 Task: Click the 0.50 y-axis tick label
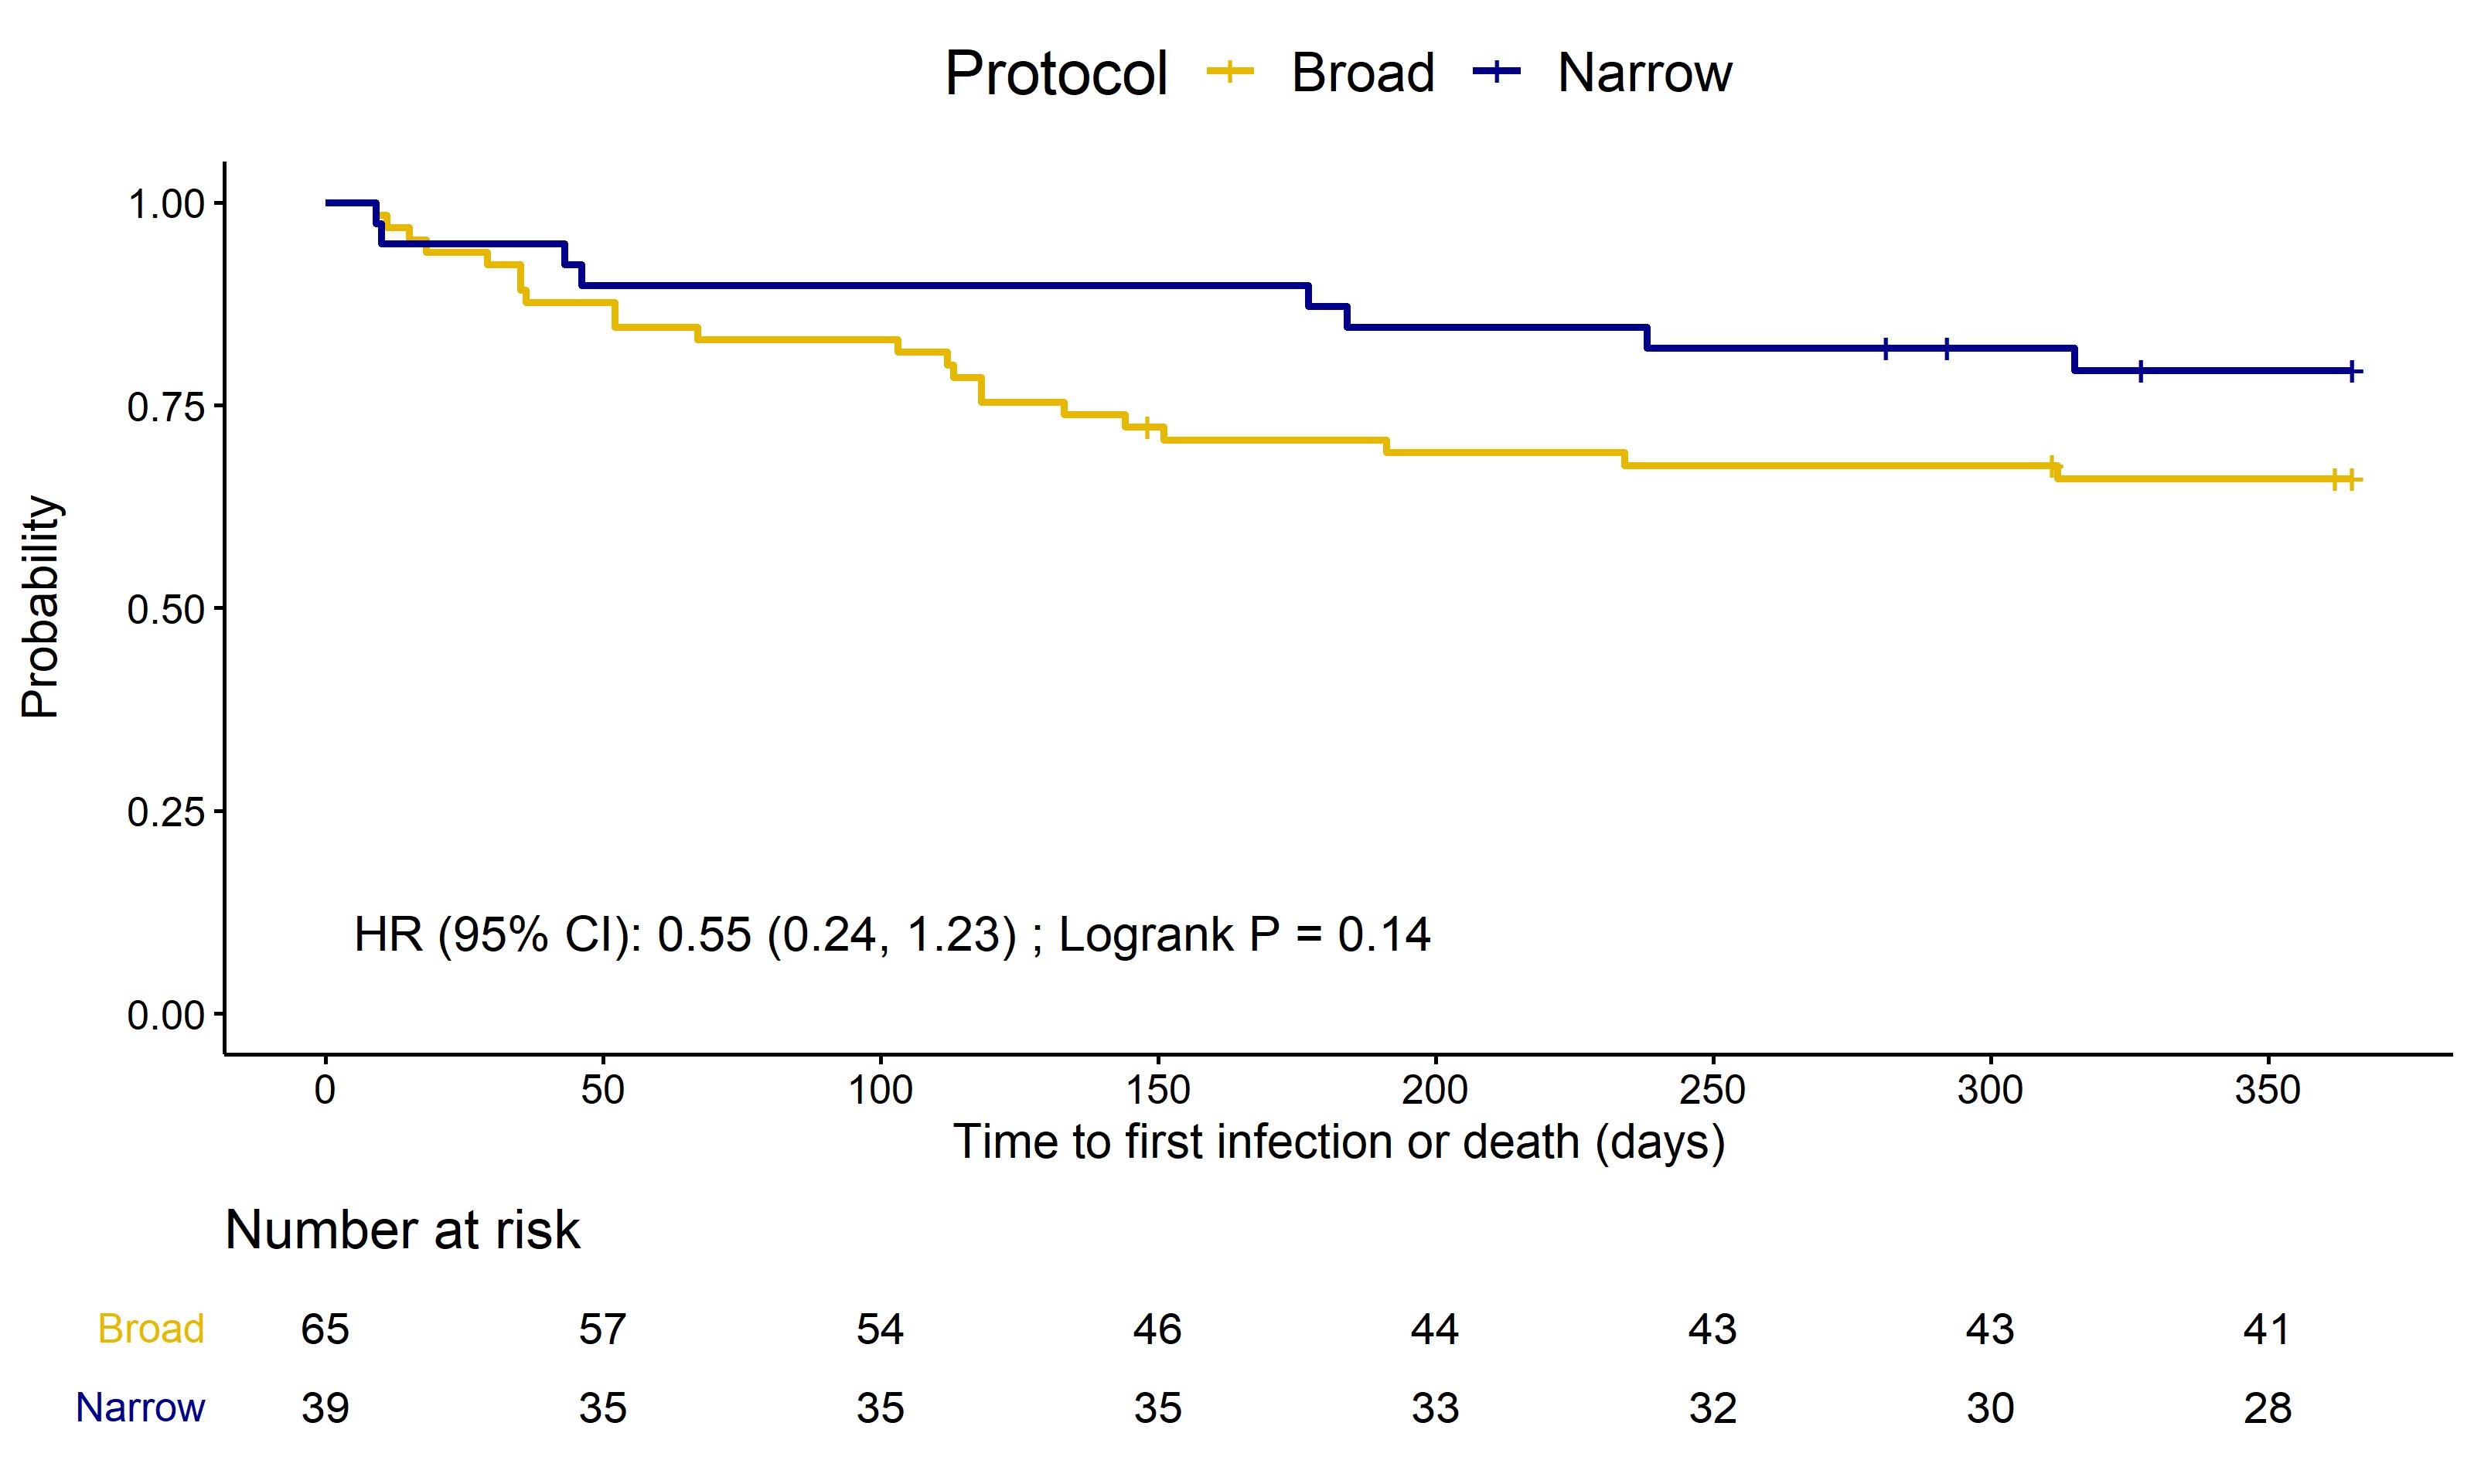165,609
